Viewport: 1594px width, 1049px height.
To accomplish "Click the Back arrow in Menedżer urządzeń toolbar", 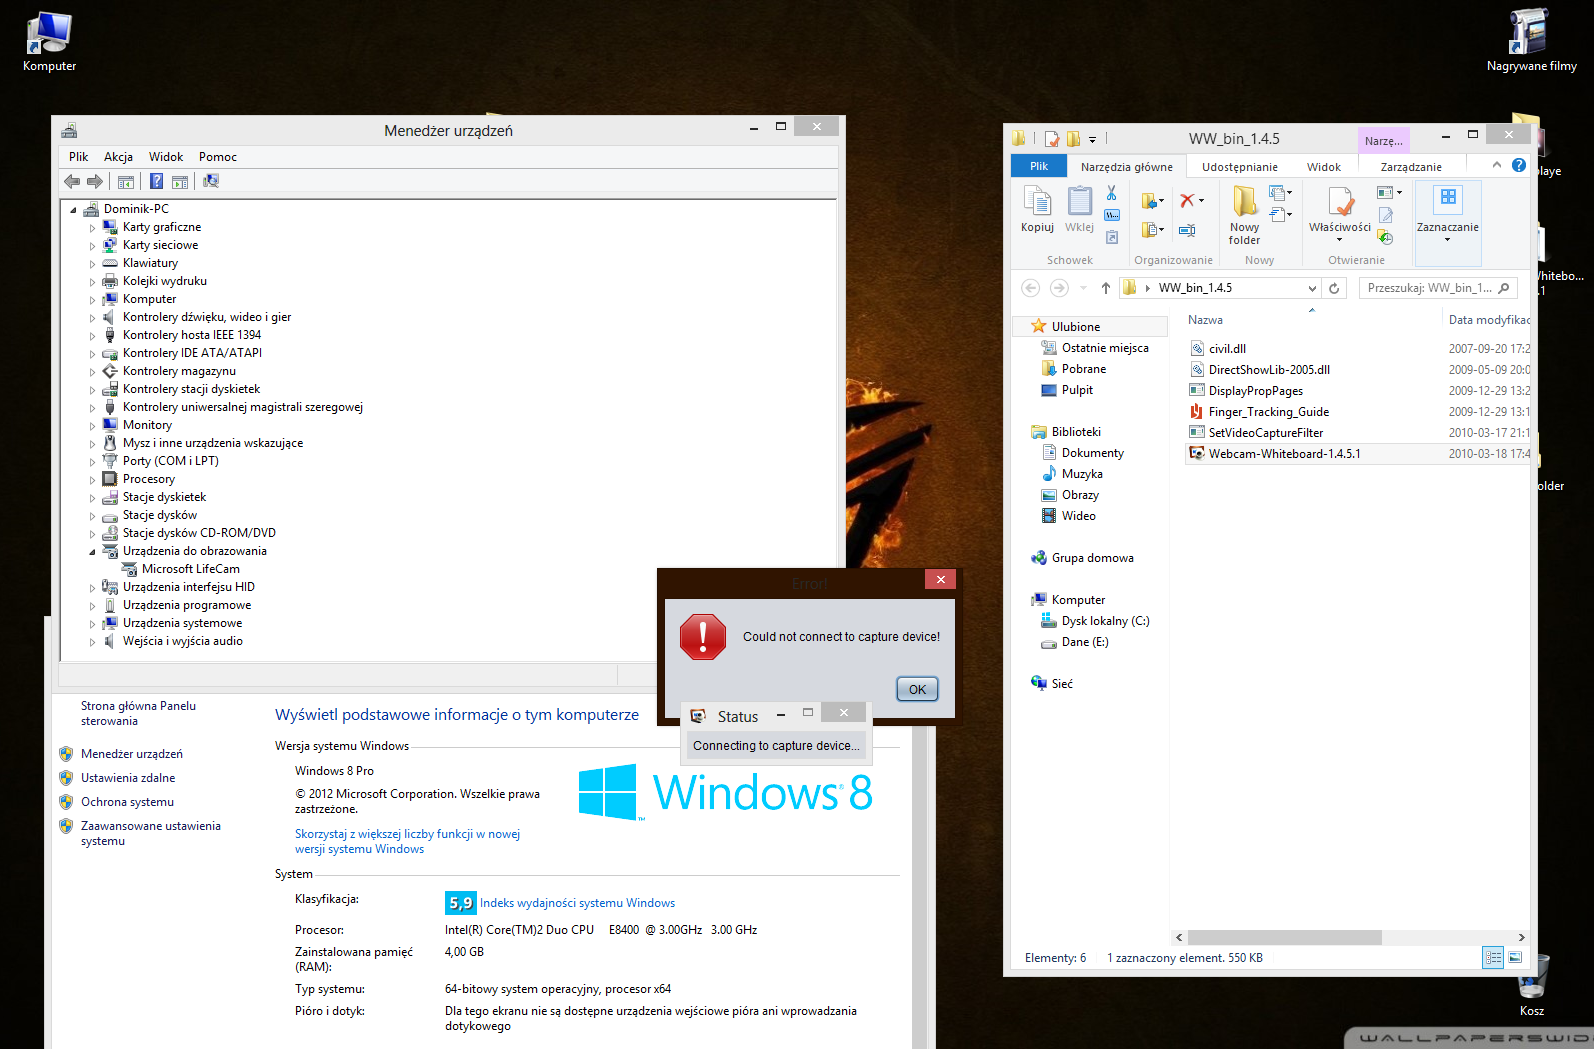I will pyautogui.click(x=72, y=181).
